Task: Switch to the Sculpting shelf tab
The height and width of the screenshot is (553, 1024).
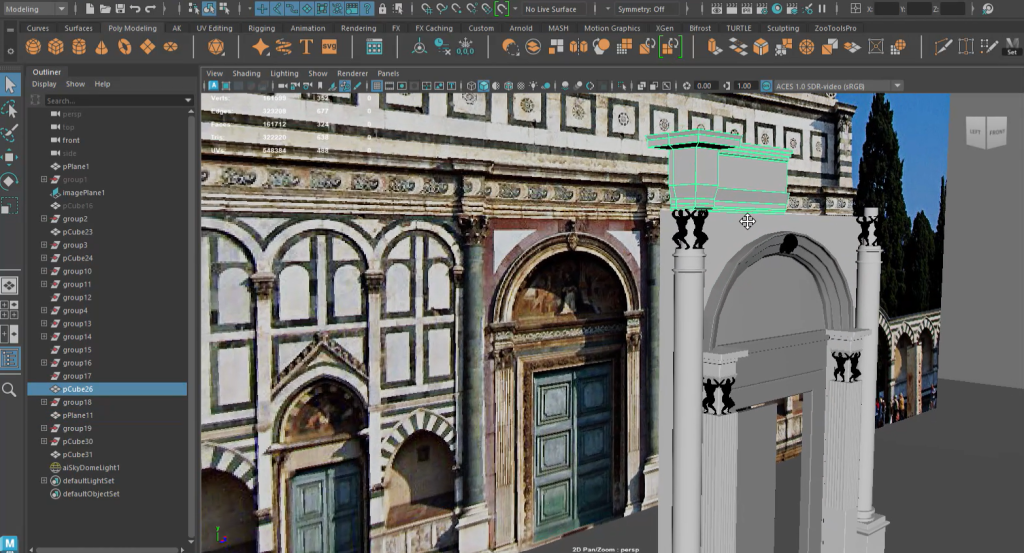Action: [x=782, y=28]
